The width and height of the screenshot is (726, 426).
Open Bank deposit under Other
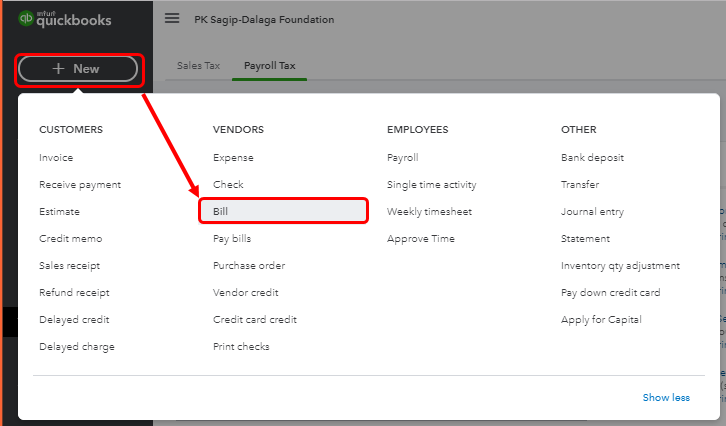592,158
